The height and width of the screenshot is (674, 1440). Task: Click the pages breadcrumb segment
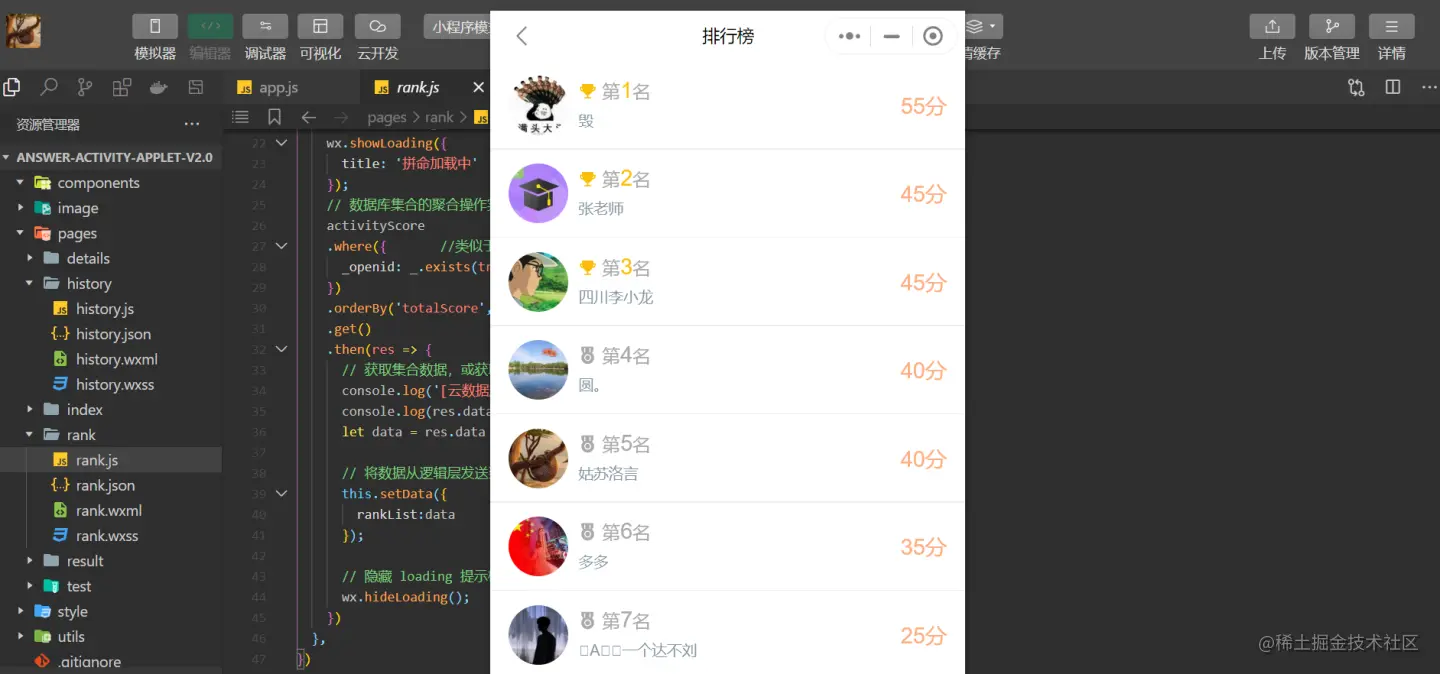[387, 117]
